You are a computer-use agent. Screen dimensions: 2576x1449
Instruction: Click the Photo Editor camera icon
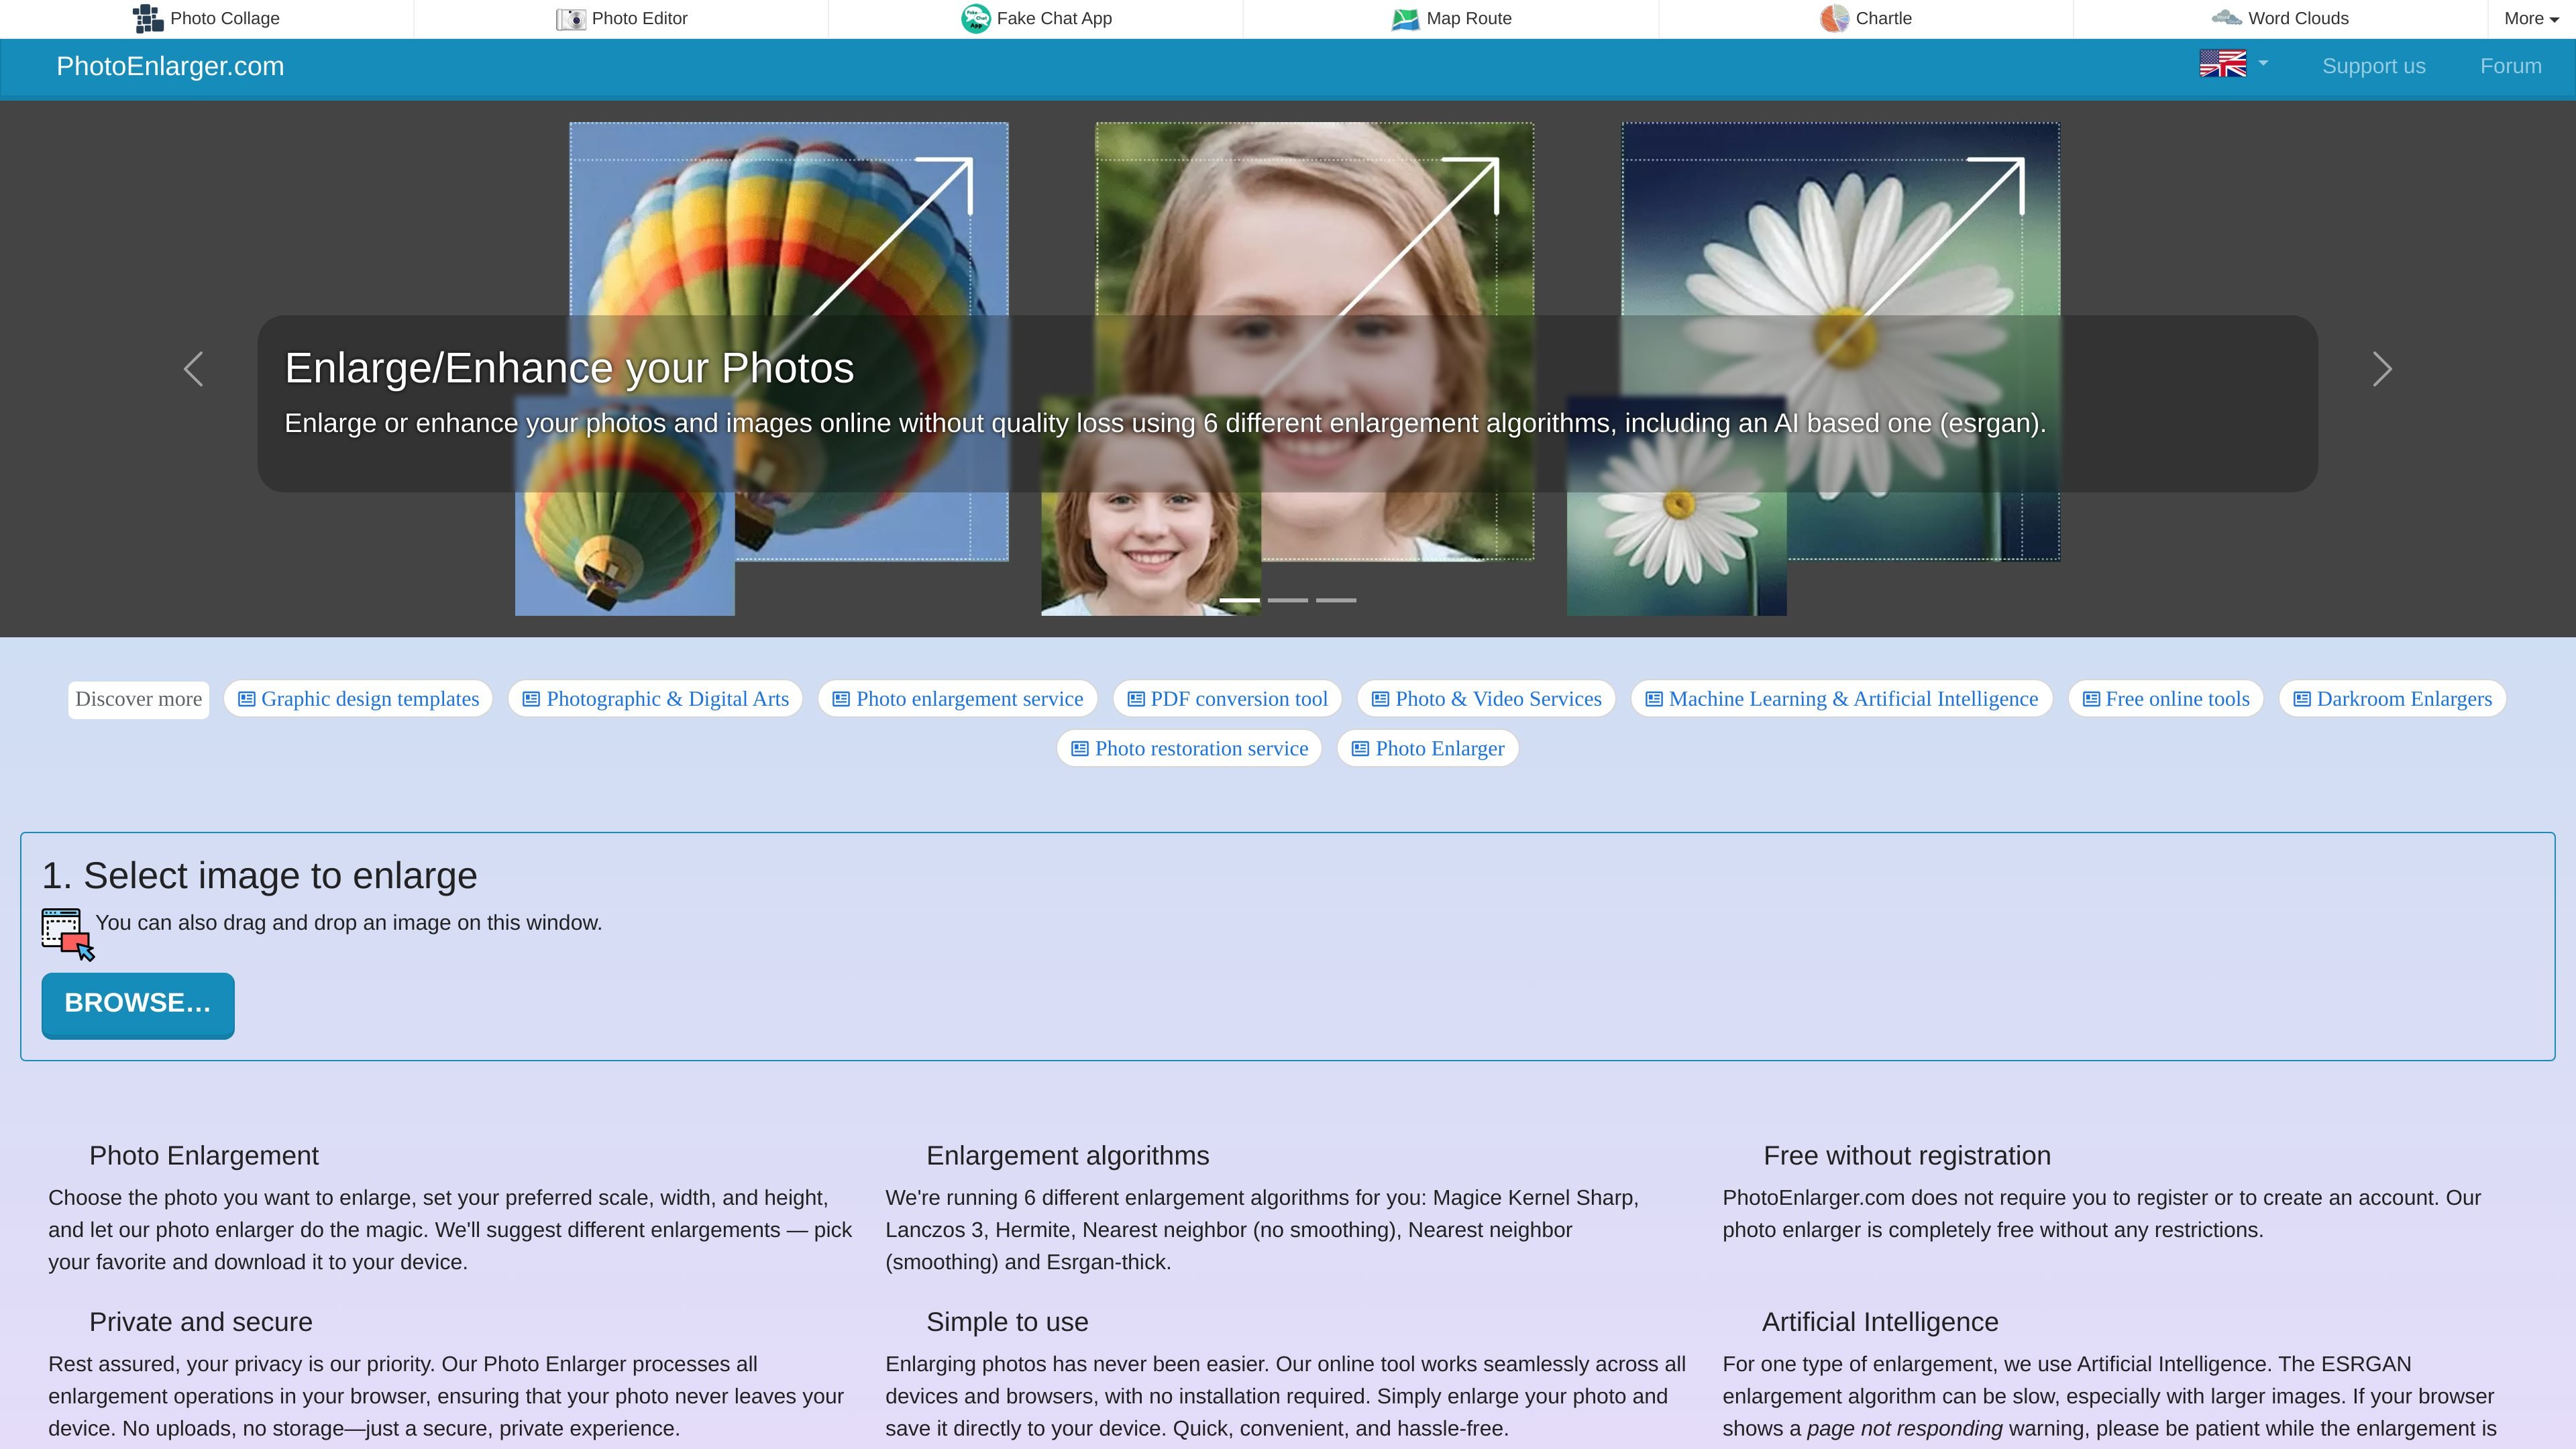point(570,18)
